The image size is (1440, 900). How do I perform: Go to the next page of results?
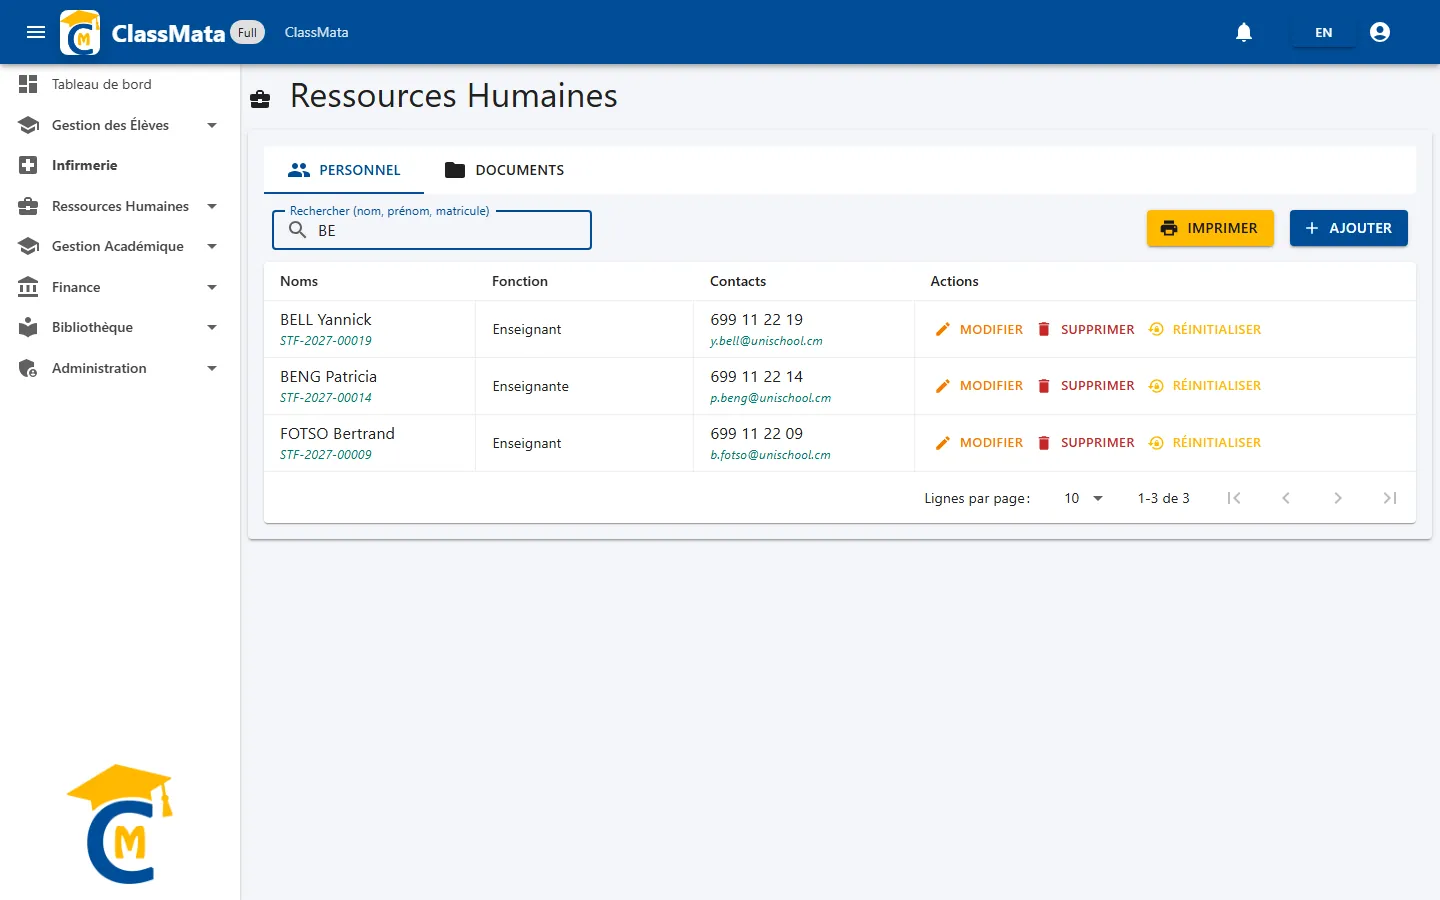pos(1338,498)
